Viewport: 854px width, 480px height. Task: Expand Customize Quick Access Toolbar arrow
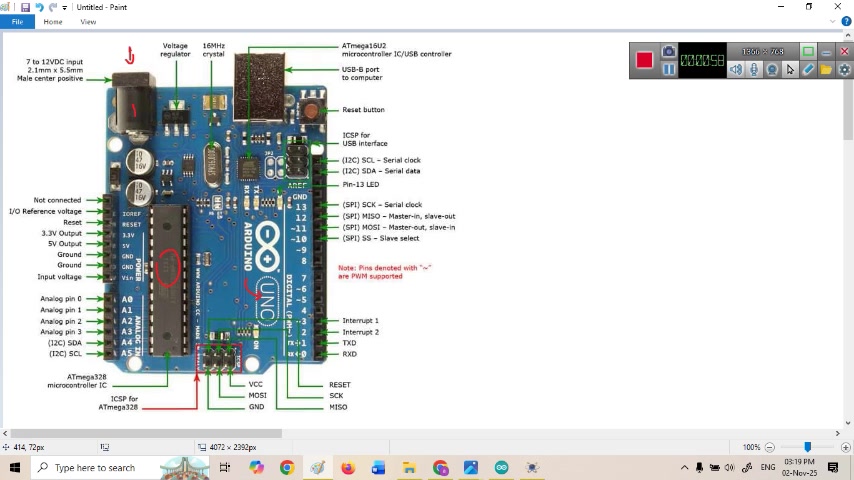pos(64,8)
